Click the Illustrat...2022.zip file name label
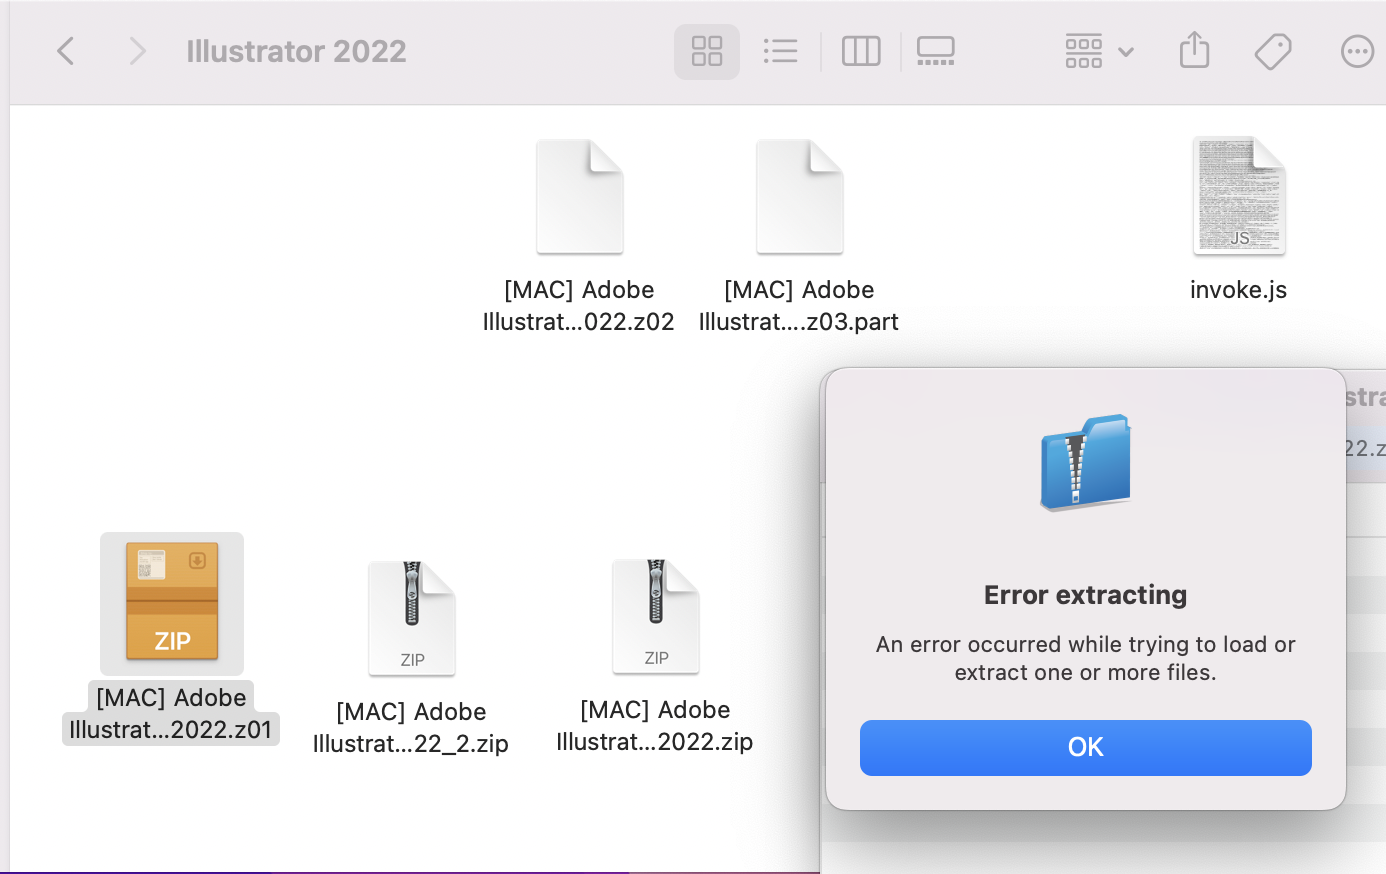The height and width of the screenshot is (874, 1386). coord(655,726)
